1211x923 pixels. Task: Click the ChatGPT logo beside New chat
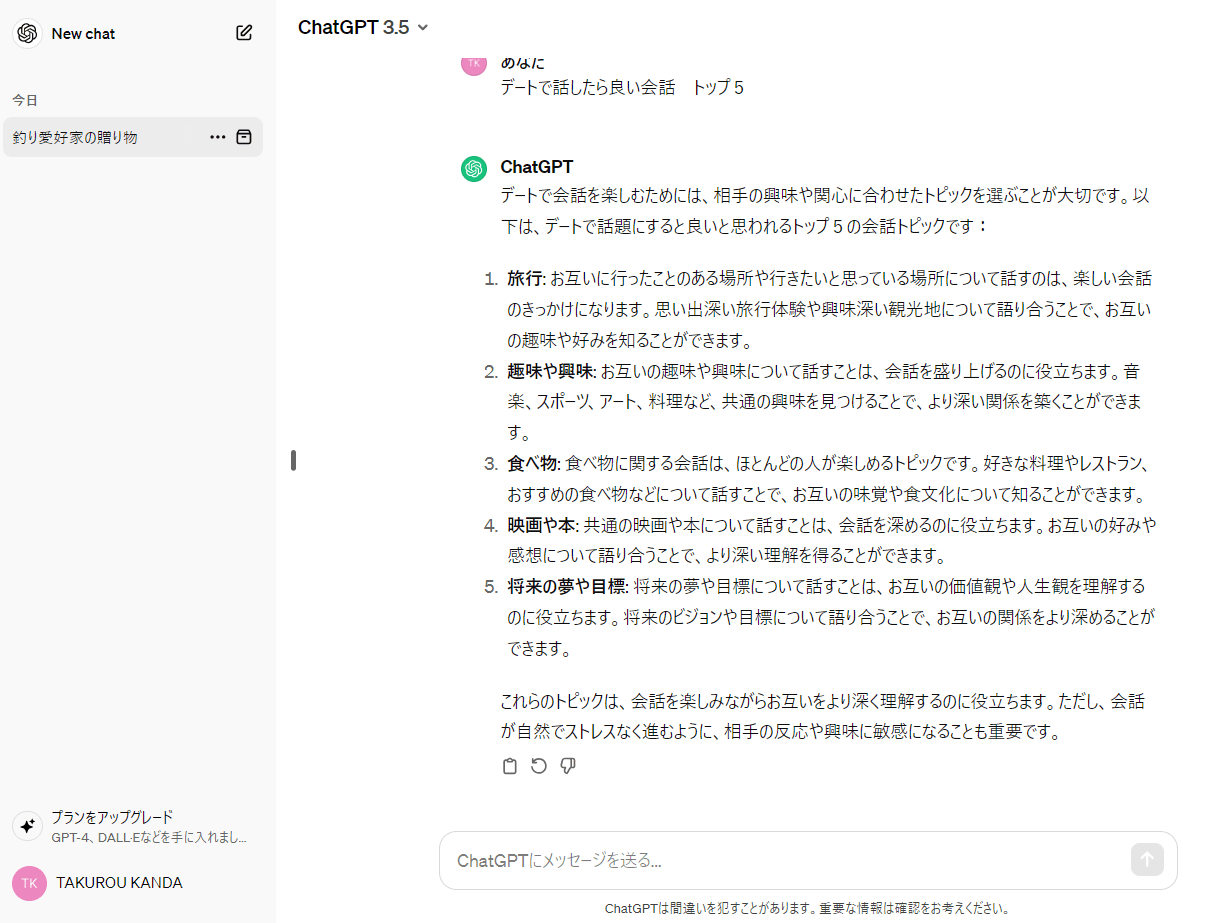pyautogui.click(x=27, y=33)
